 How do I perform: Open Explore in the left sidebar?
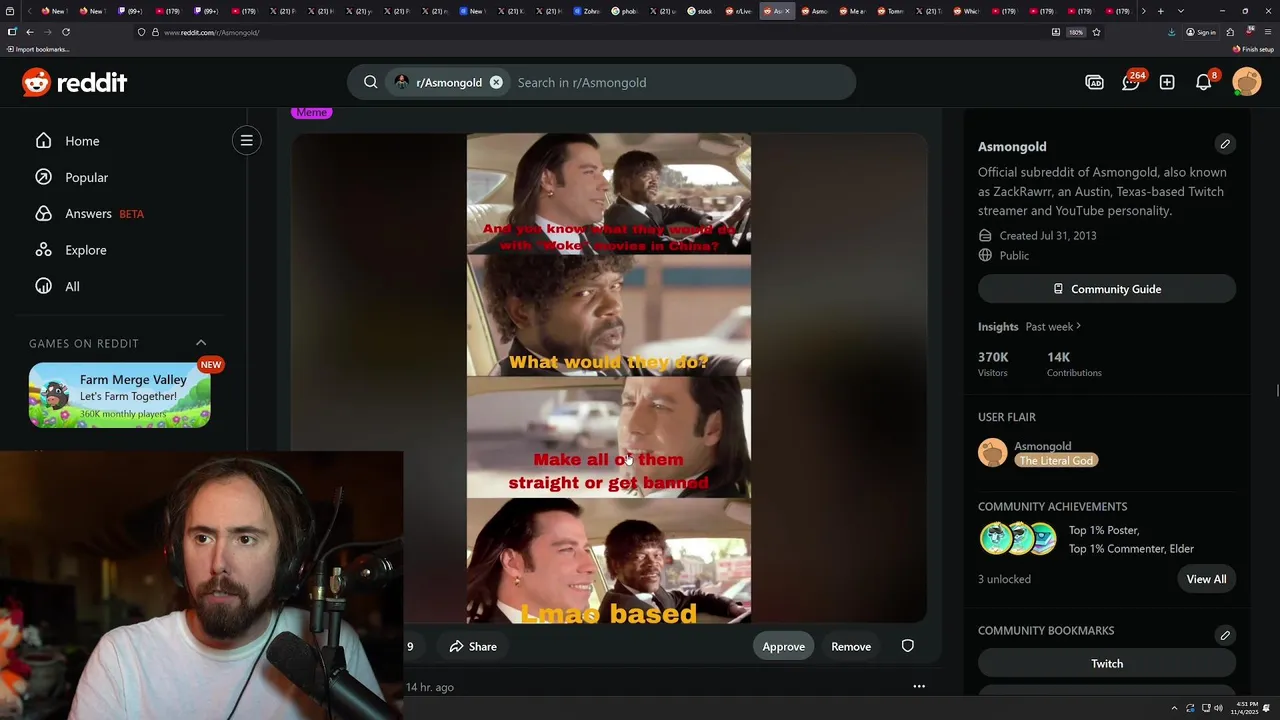coord(71,250)
